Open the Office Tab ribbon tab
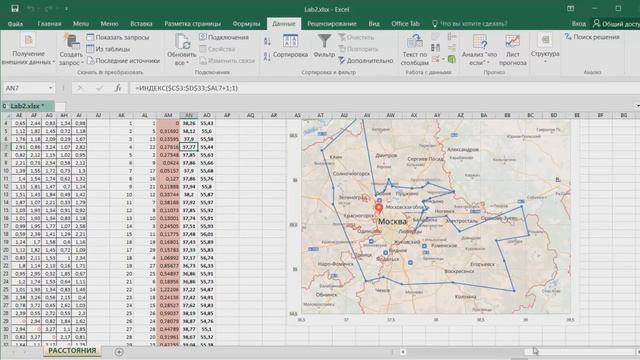Image resolution: width=640 pixels, height=360 pixels. coord(405,24)
